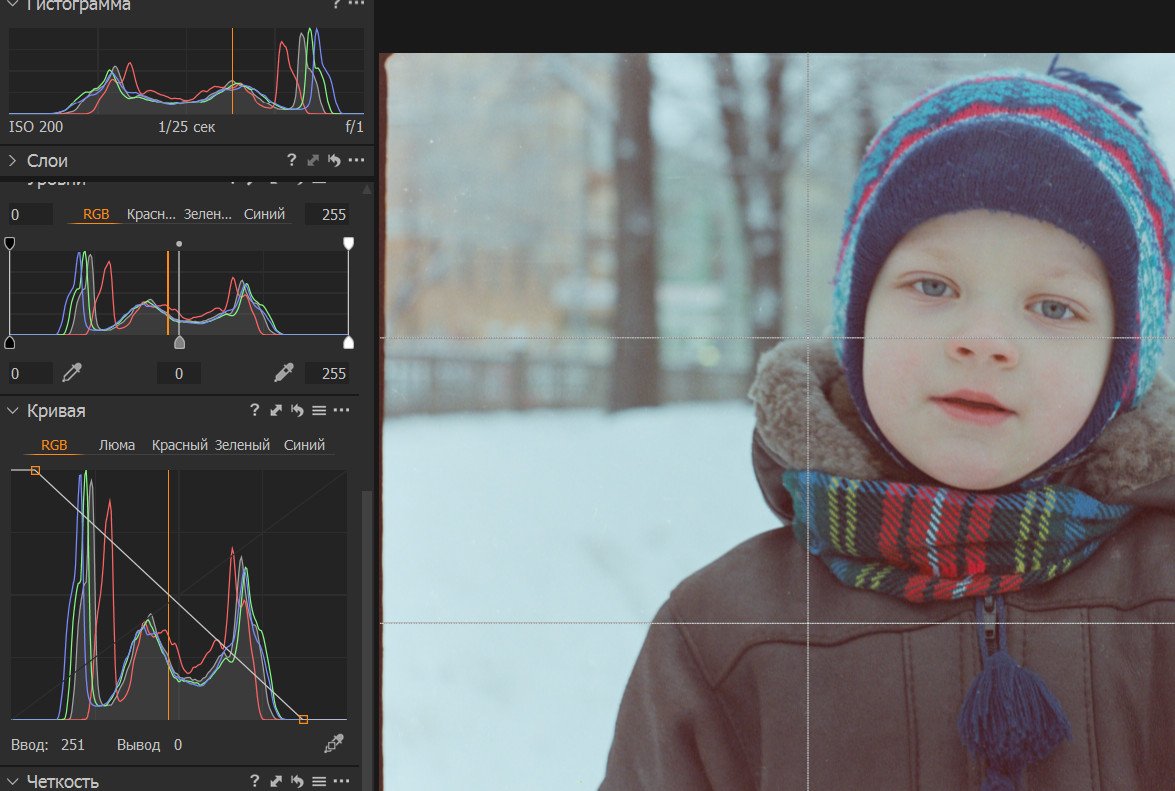1175x791 pixels.
Task: Switch the curve to the Люма tab
Action: tap(117, 445)
